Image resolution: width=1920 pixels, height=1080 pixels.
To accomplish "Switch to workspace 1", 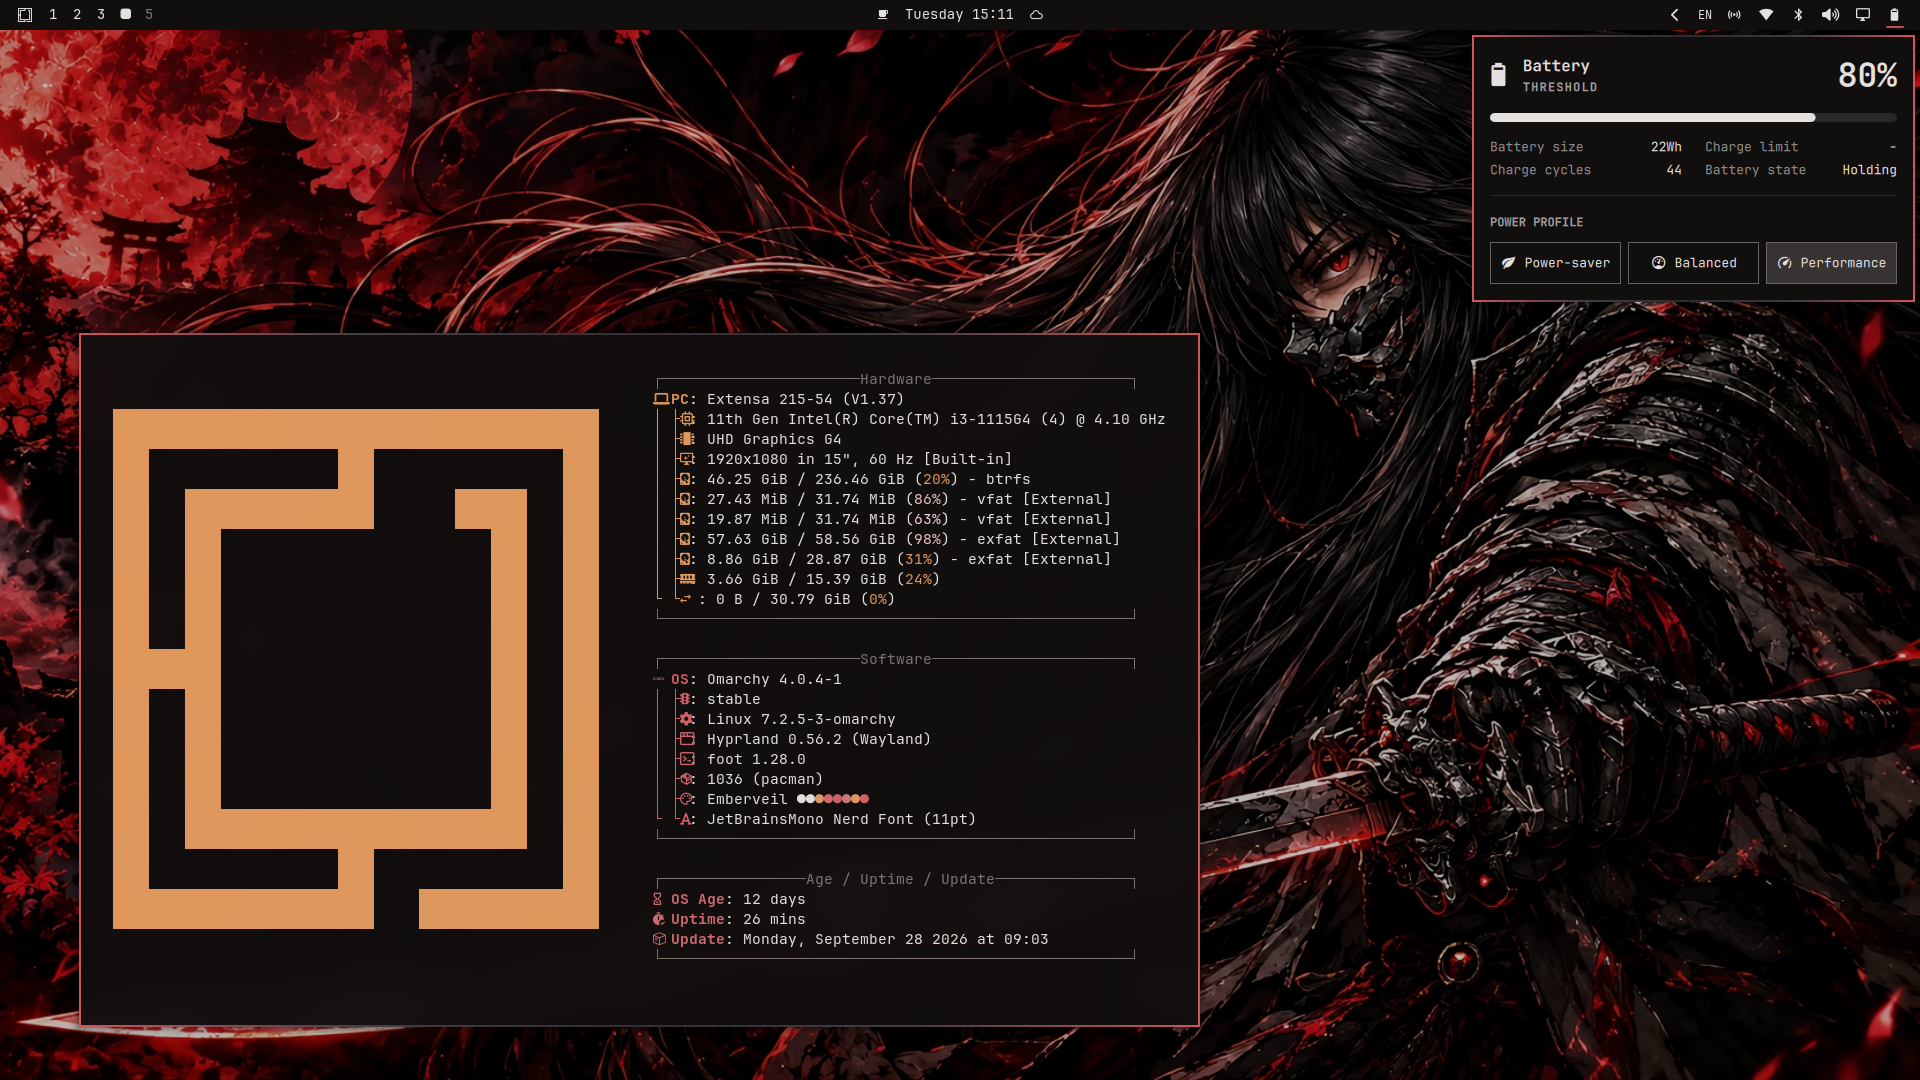I will (53, 15).
